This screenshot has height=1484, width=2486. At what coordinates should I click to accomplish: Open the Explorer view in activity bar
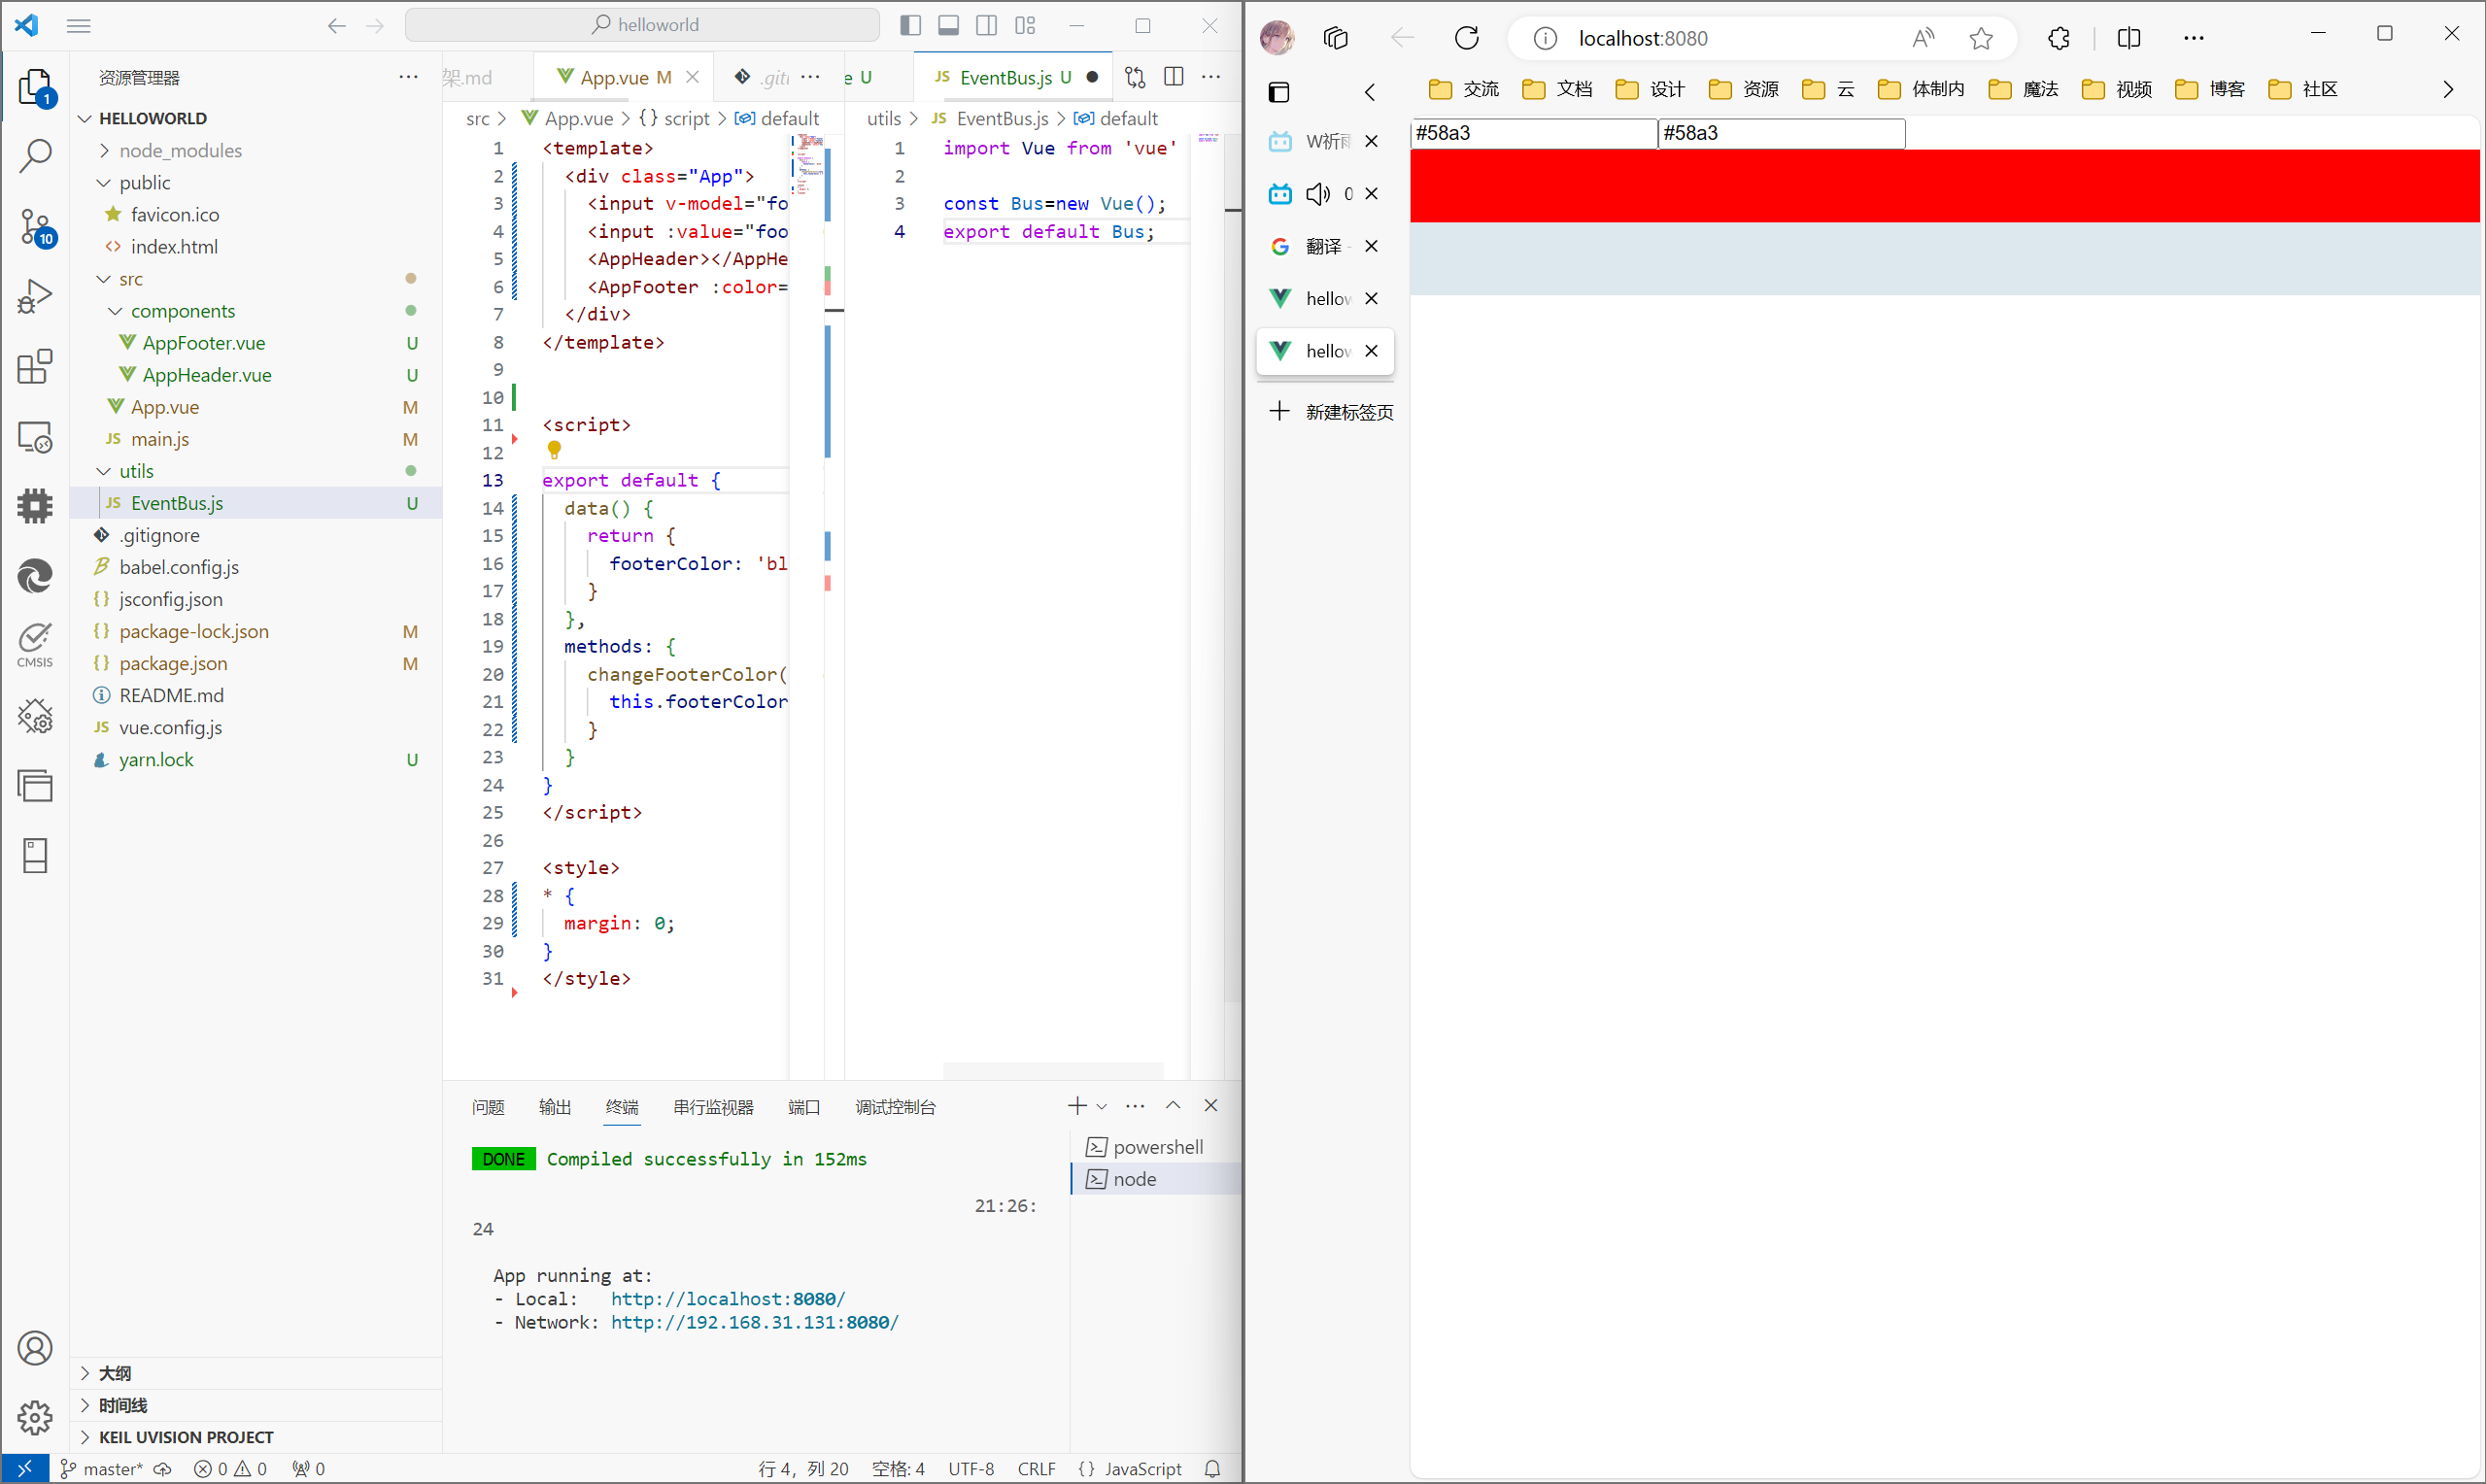coord(35,87)
